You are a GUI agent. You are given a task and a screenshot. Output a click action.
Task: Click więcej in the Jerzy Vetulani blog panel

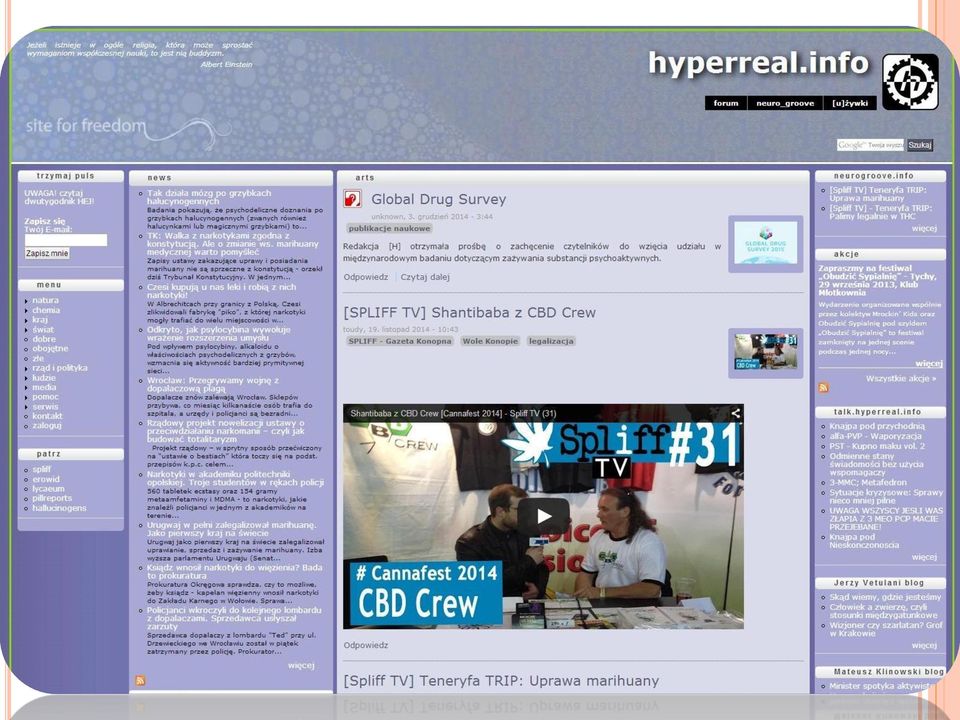pos(924,645)
